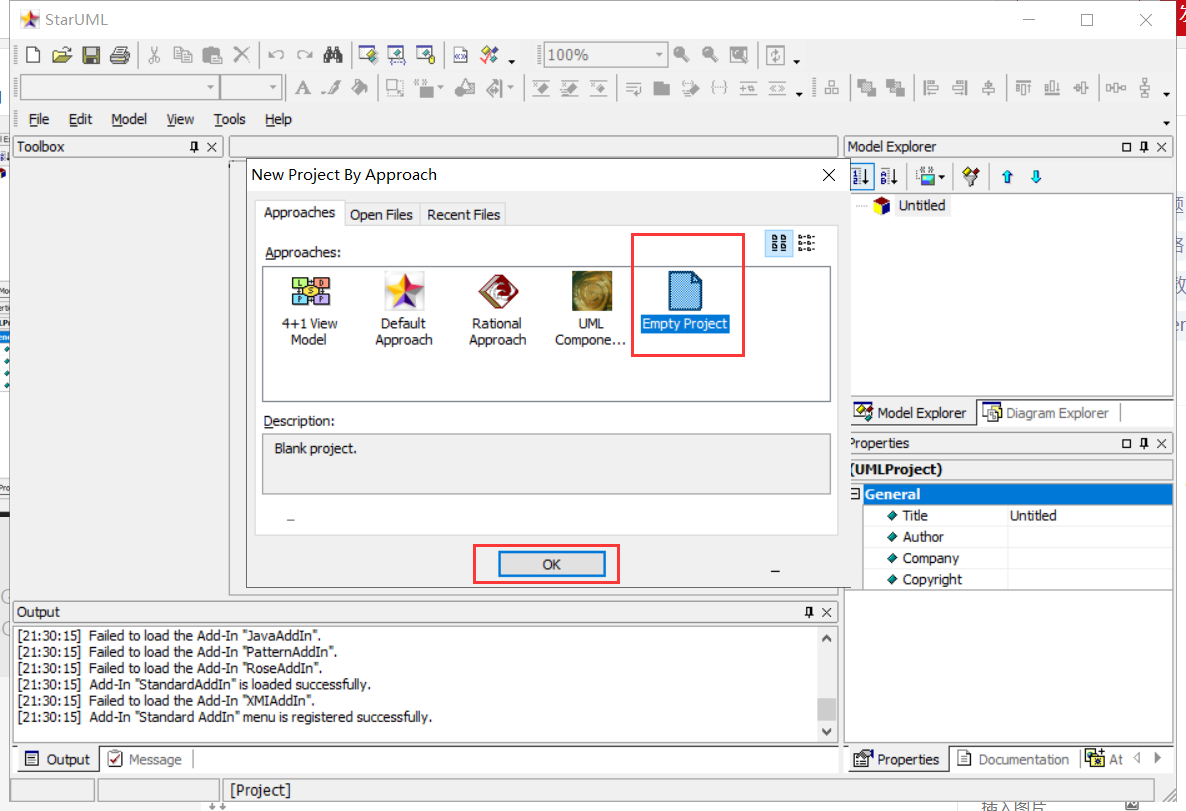
Task: Open the Tools menu
Action: pos(229,120)
